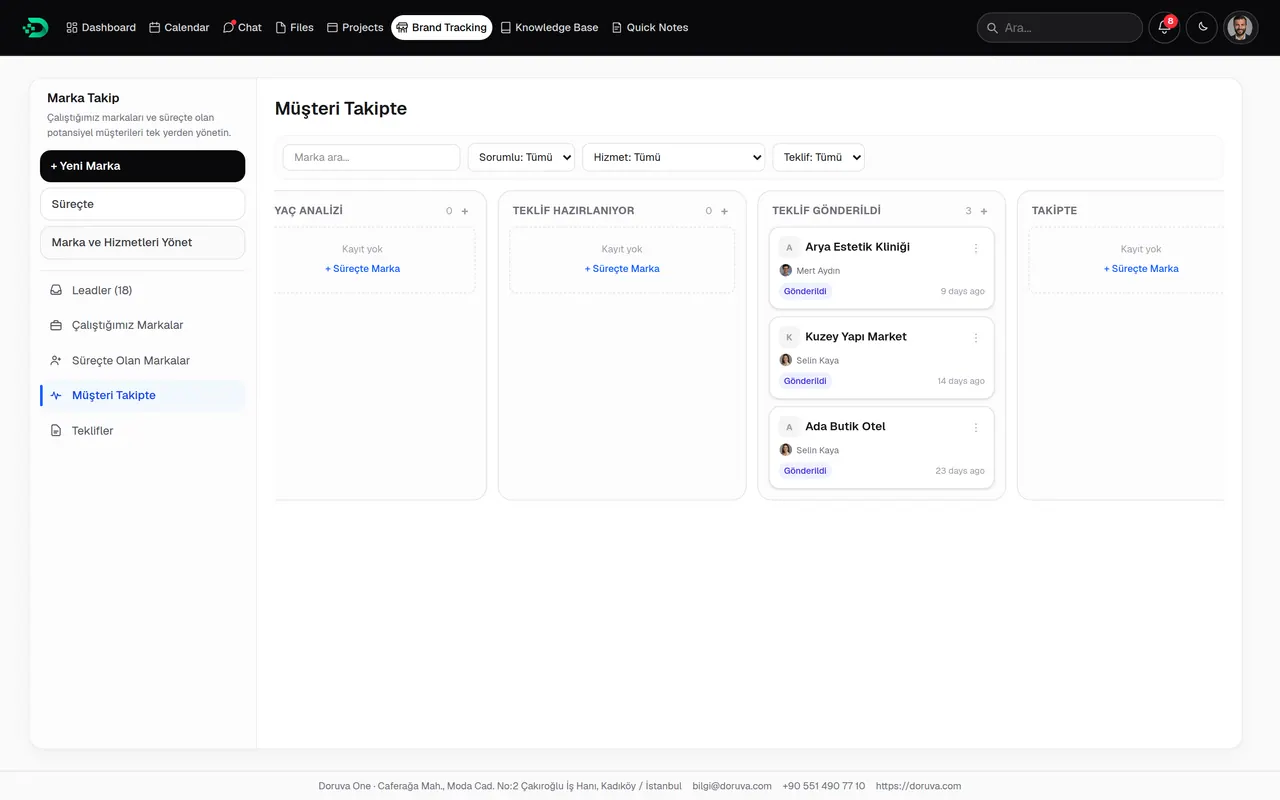Click the plus icon in the İhtiyaç Analizi column

pos(465,211)
